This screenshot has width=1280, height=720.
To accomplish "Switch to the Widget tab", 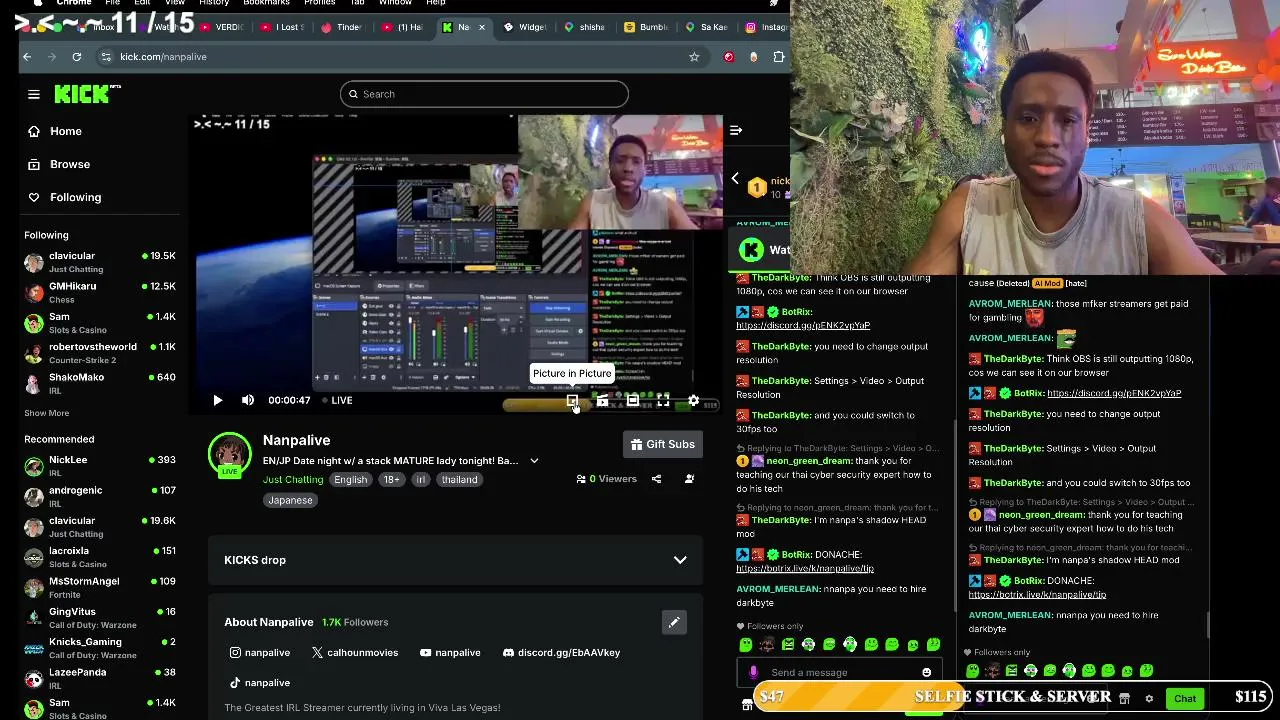I will point(524,27).
